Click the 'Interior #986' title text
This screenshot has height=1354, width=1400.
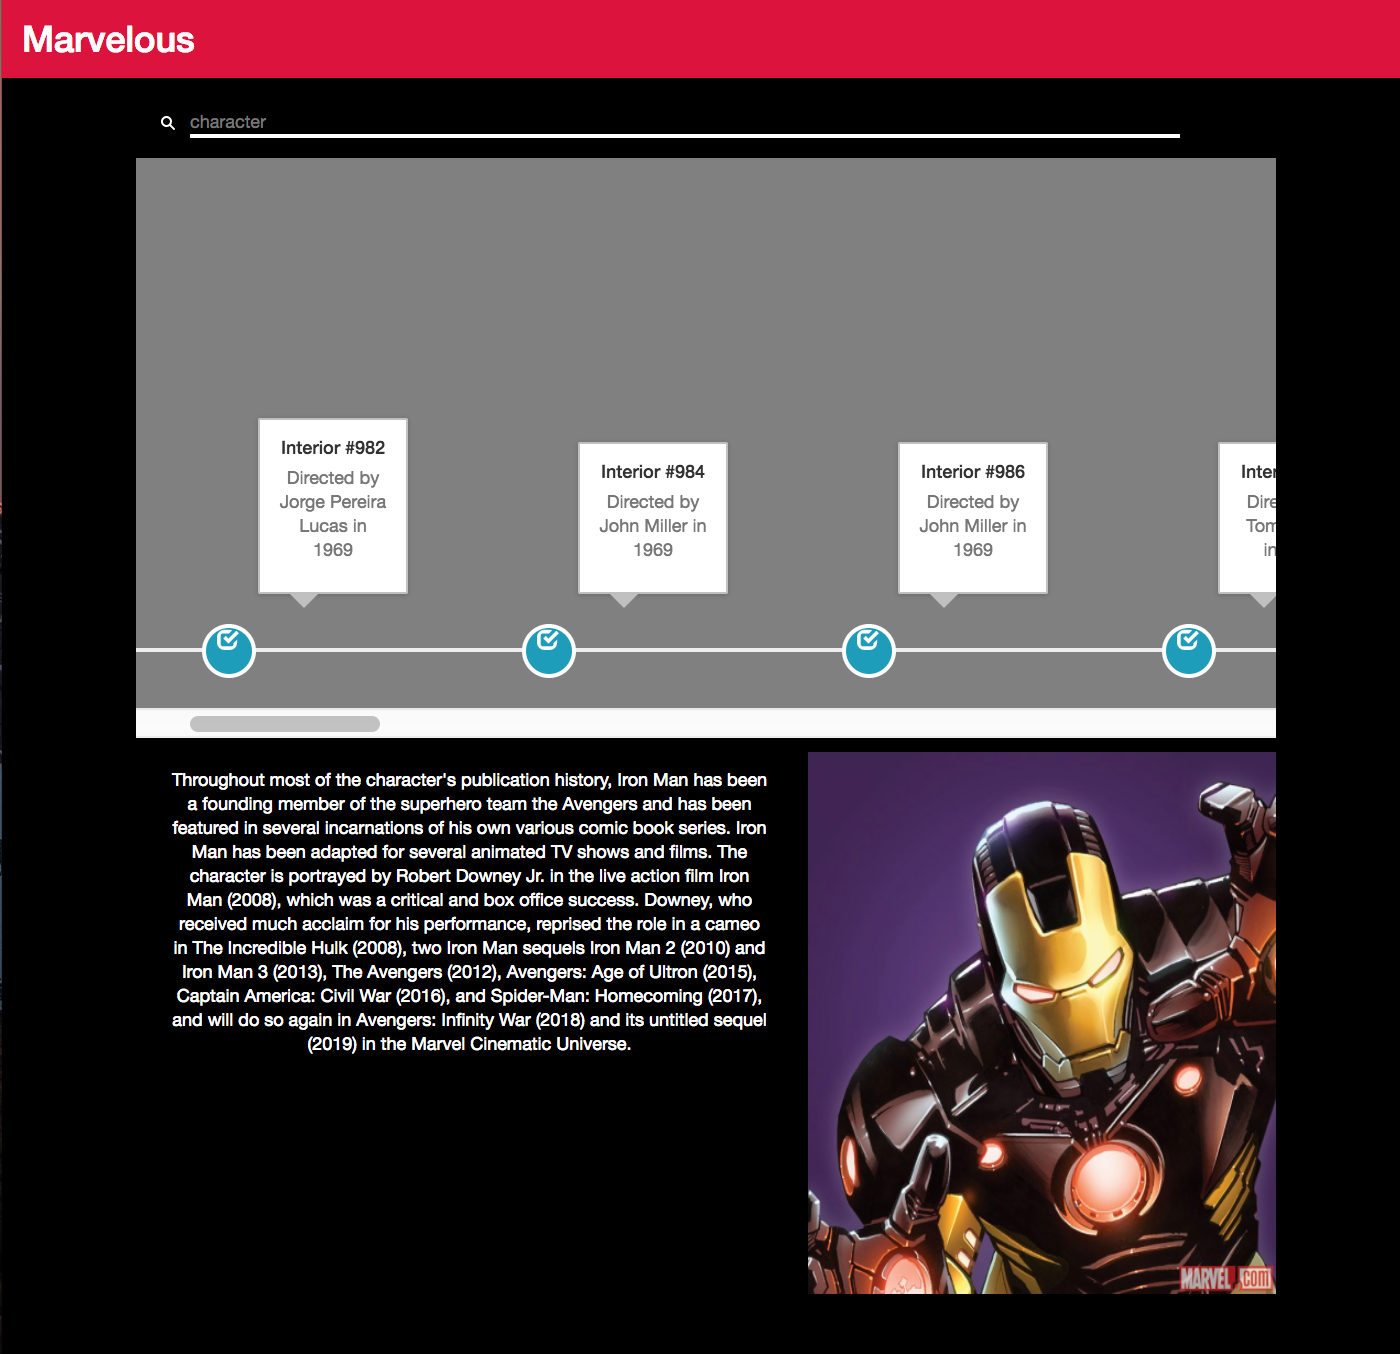click(x=973, y=472)
